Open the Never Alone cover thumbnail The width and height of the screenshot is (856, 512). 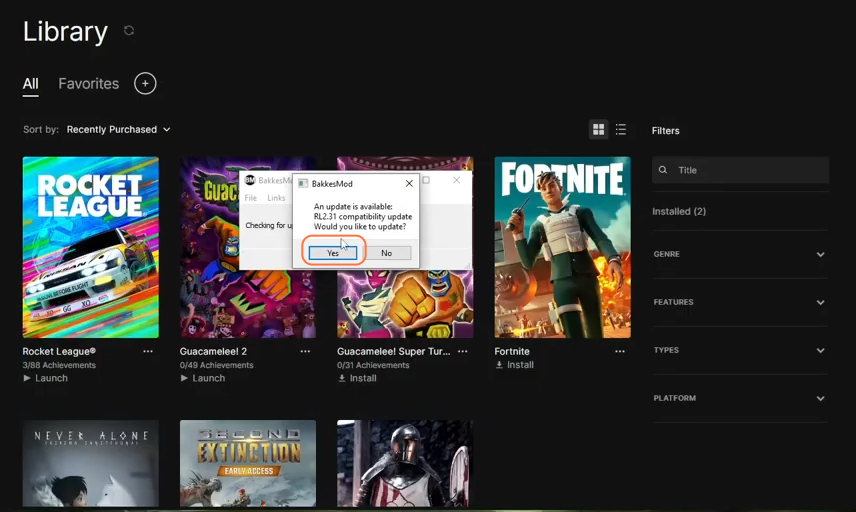(x=91, y=463)
